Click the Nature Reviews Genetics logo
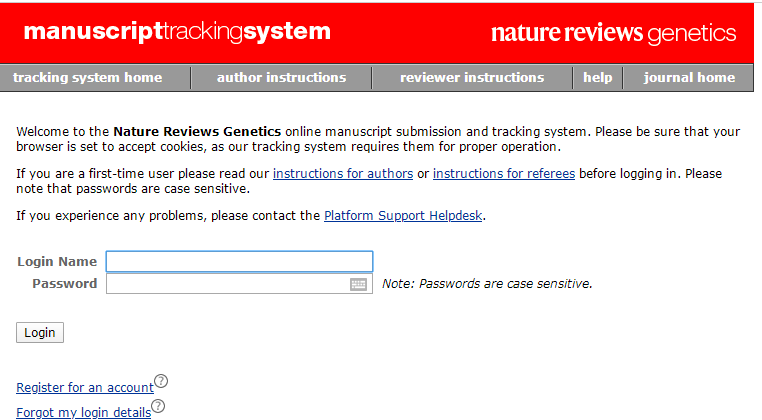This screenshot has width=762, height=420. pos(613,33)
